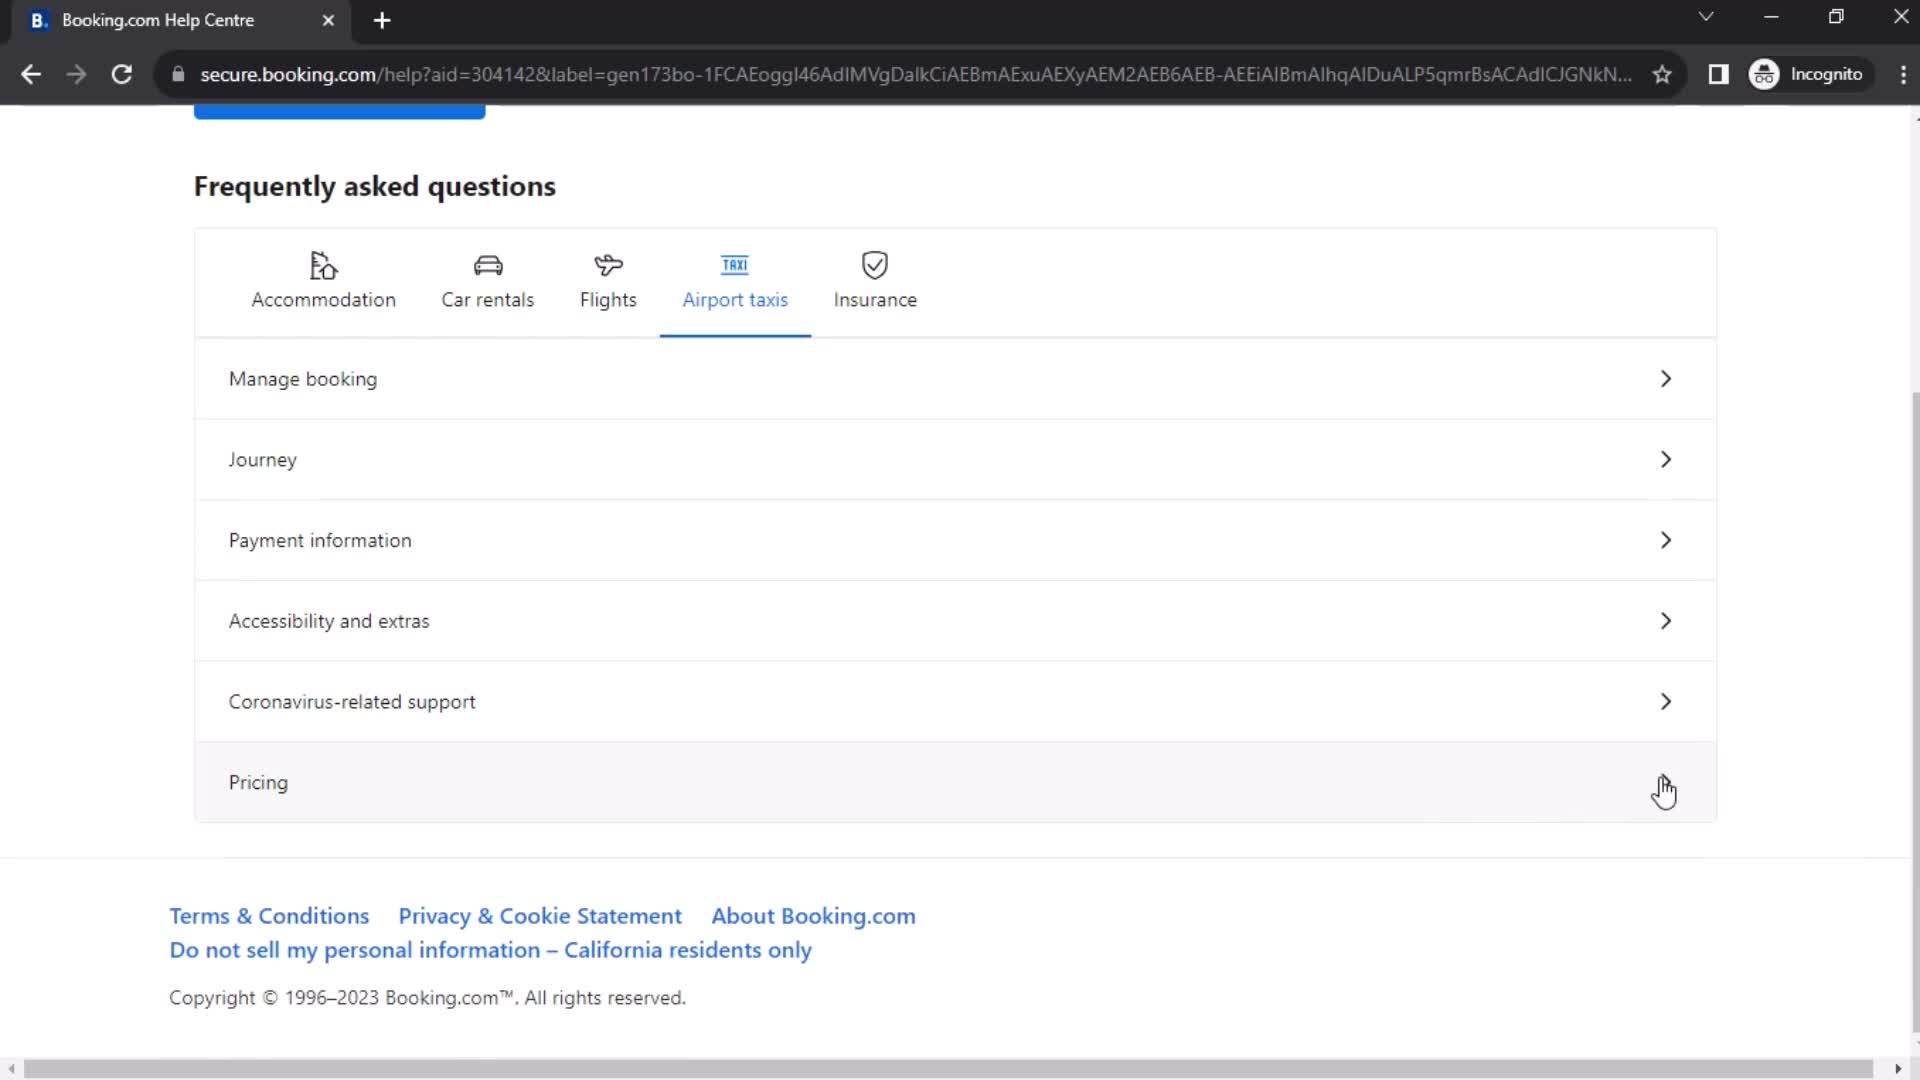Open Chrome three-dot menu
The image size is (1920, 1080).
point(1902,74)
